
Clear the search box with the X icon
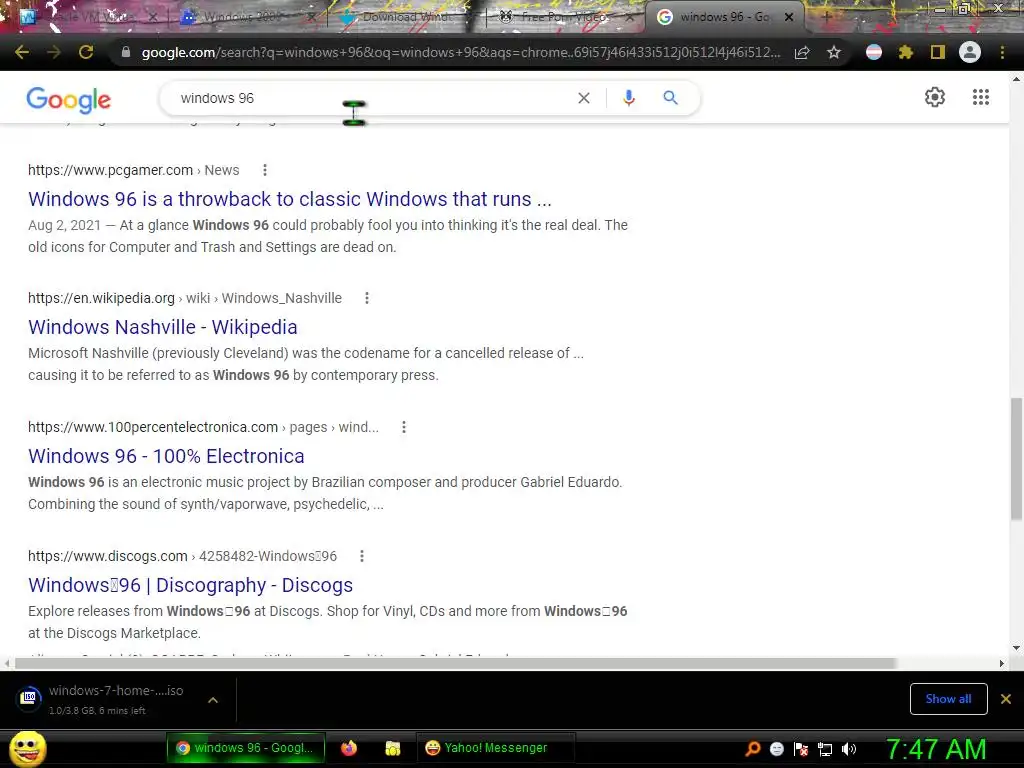584,98
